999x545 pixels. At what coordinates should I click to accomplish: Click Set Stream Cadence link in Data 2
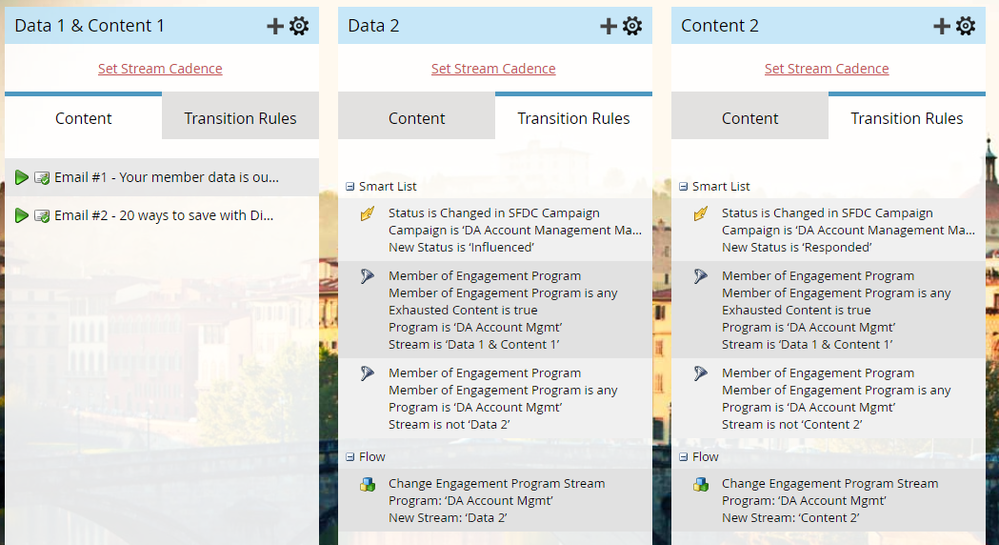(x=493, y=69)
